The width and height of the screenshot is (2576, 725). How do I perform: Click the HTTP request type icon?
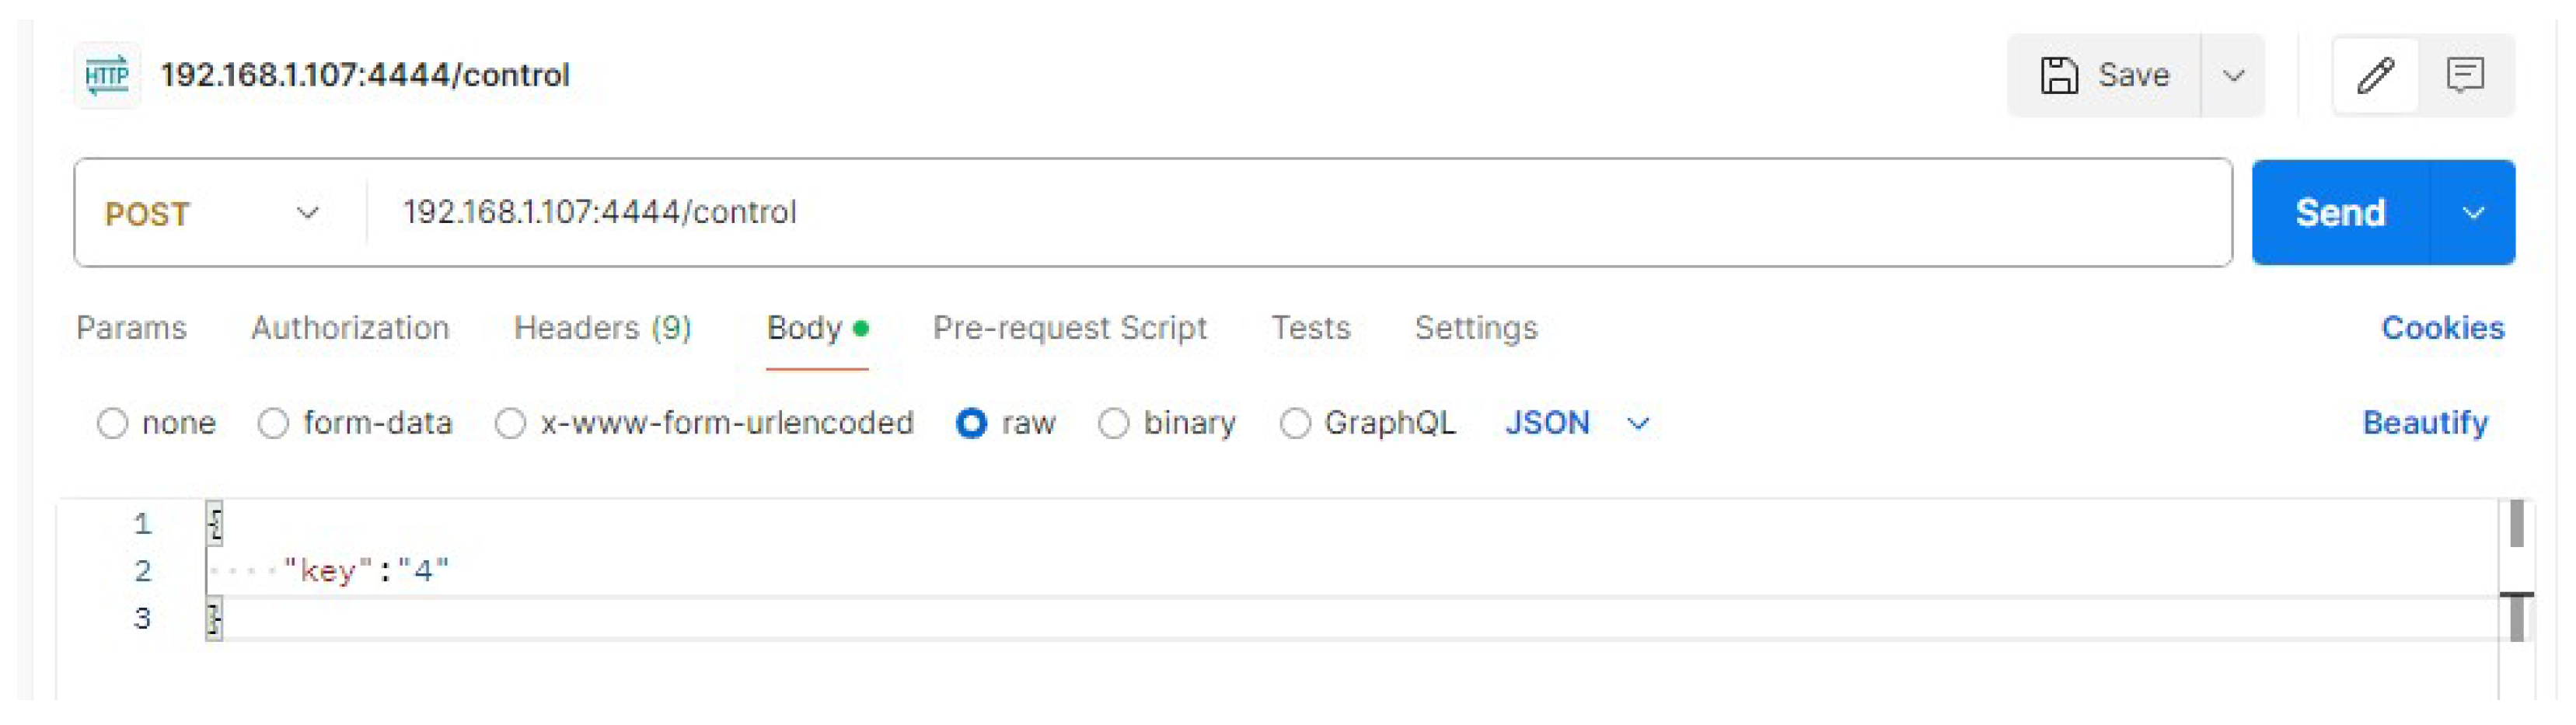click(107, 75)
